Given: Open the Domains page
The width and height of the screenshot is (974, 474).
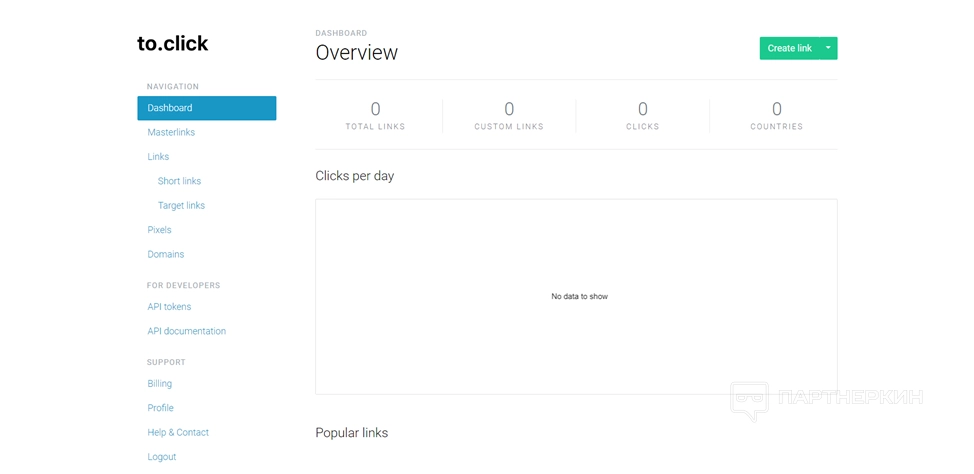Looking at the screenshot, I should (166, 254).
